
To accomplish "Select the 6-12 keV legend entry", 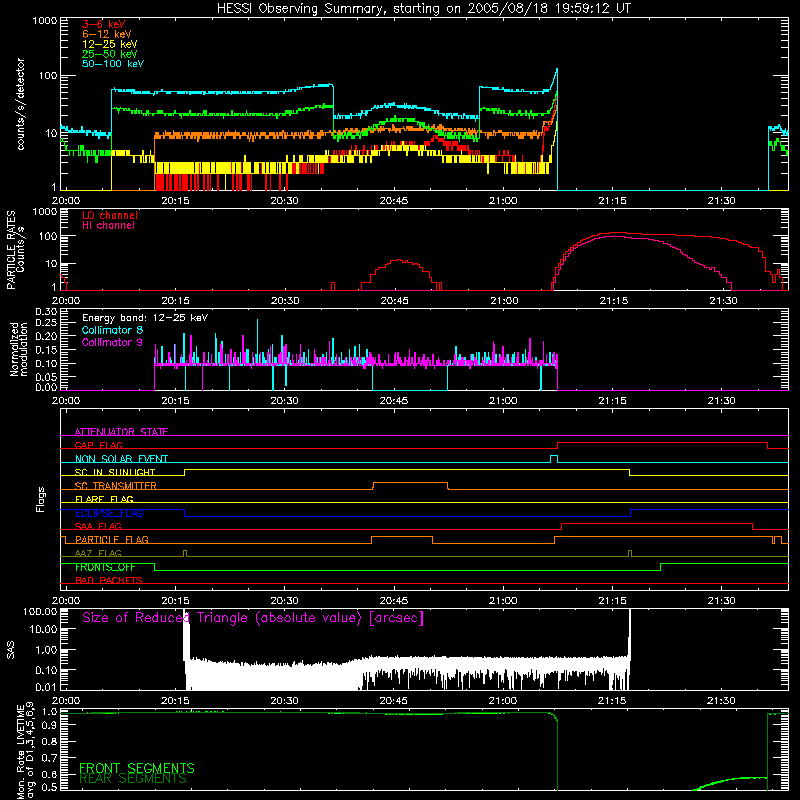I will pos(107,34).
